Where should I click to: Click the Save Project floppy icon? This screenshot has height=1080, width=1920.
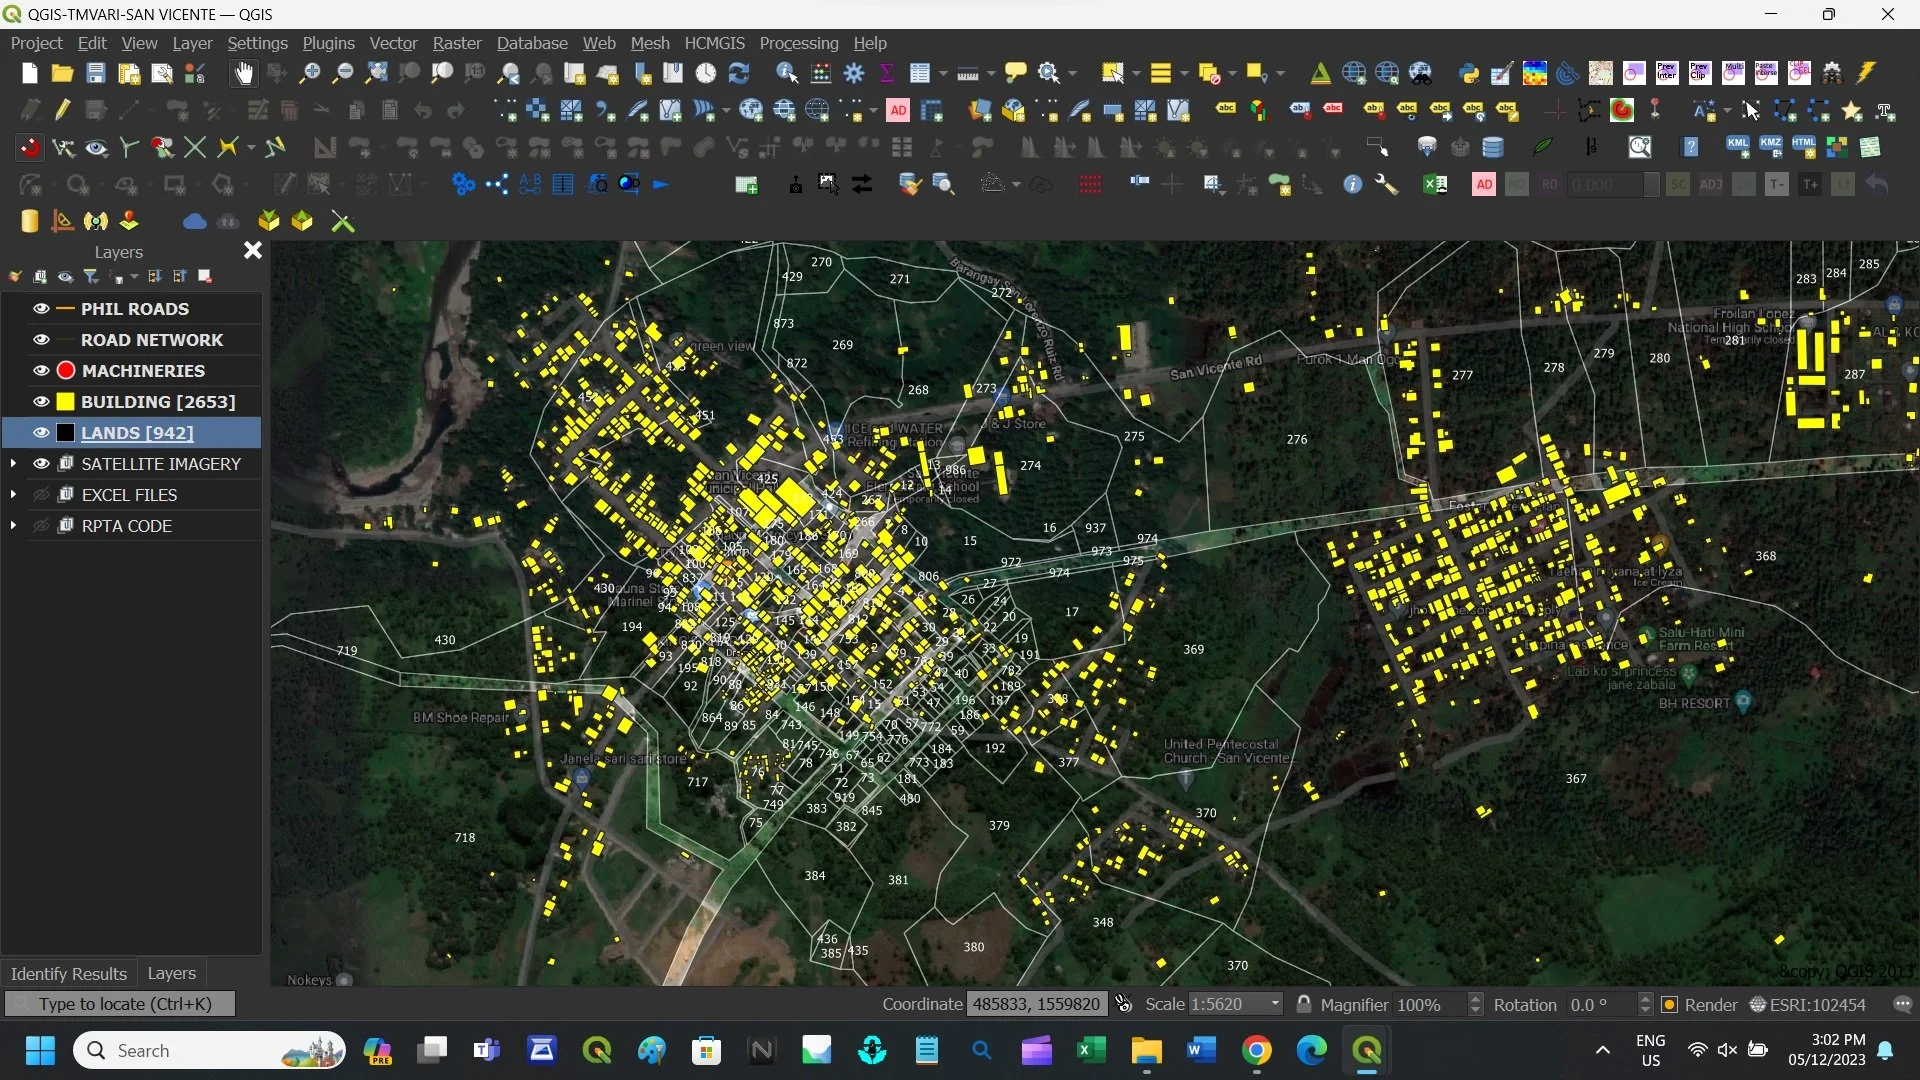click(95, 73)
